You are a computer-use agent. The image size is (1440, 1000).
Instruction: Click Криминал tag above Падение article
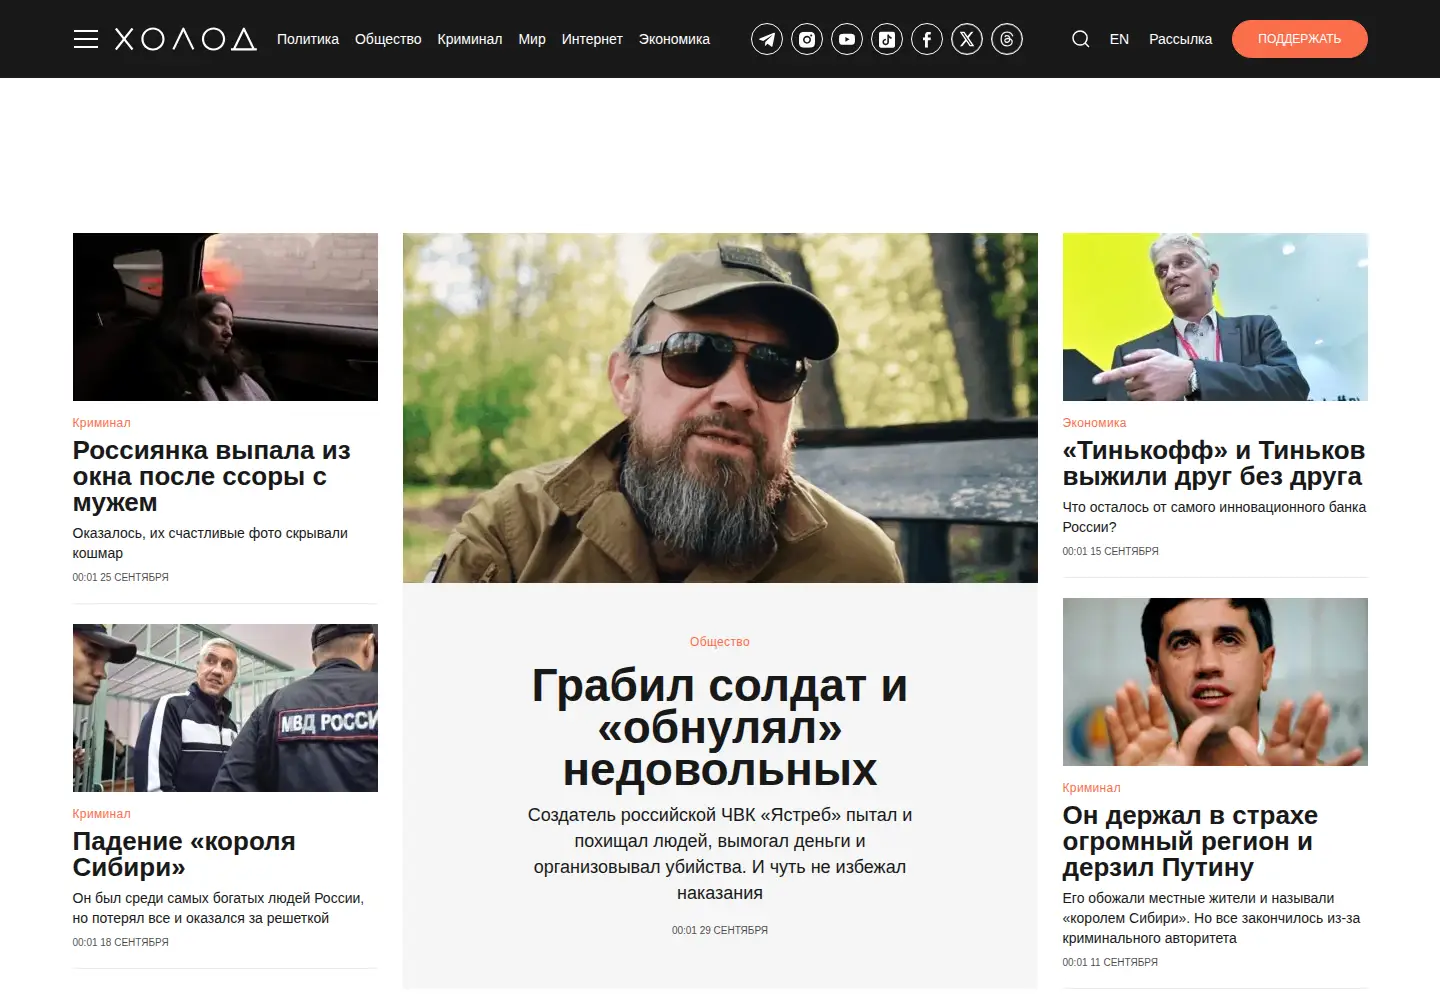click(x=101, y=814)
